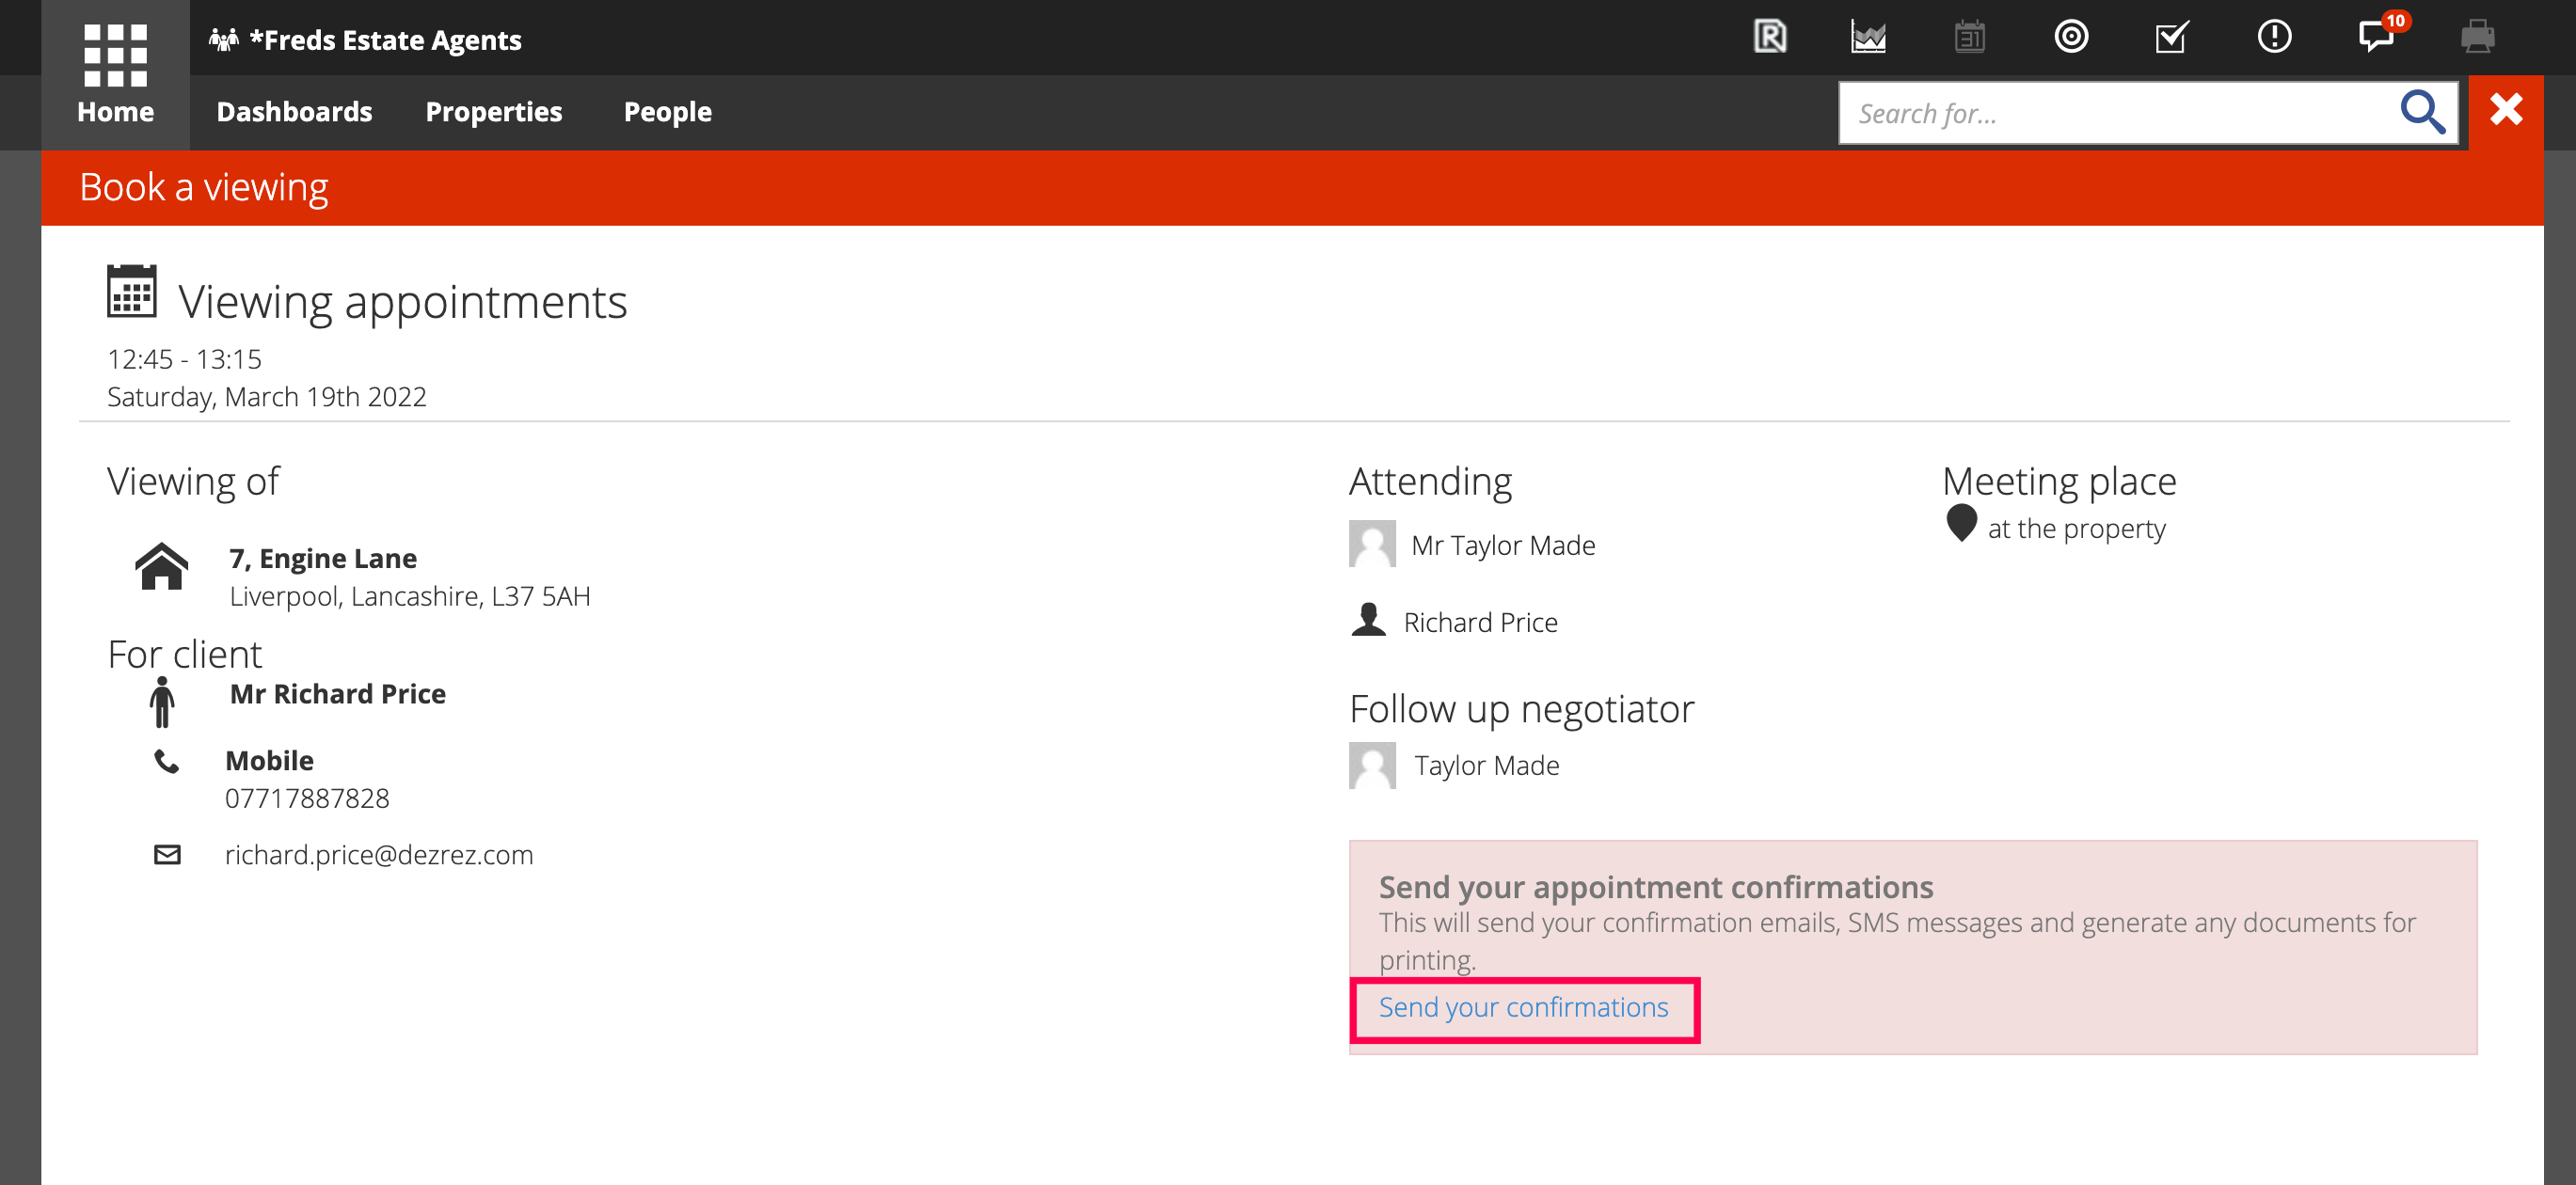Viewport: 2576px width, 1185px height.
Task: Click the person icon beside Mr Richard Price
Action: pyautogui.click(x=162, y=702)
